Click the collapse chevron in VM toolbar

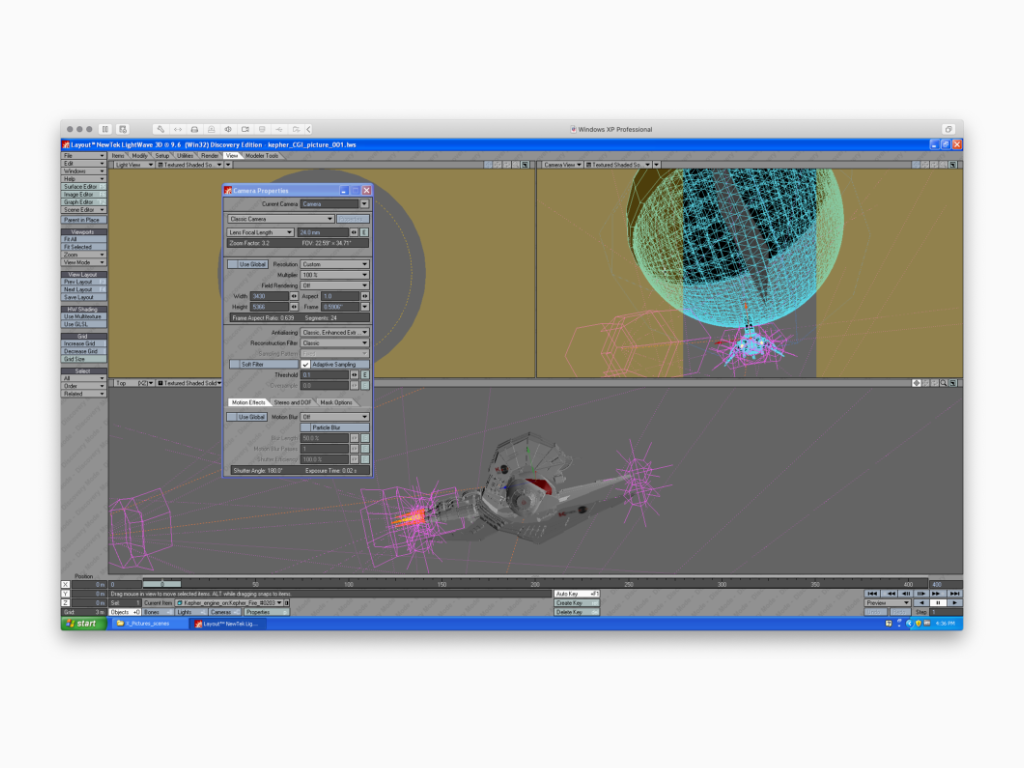(309, 129)
